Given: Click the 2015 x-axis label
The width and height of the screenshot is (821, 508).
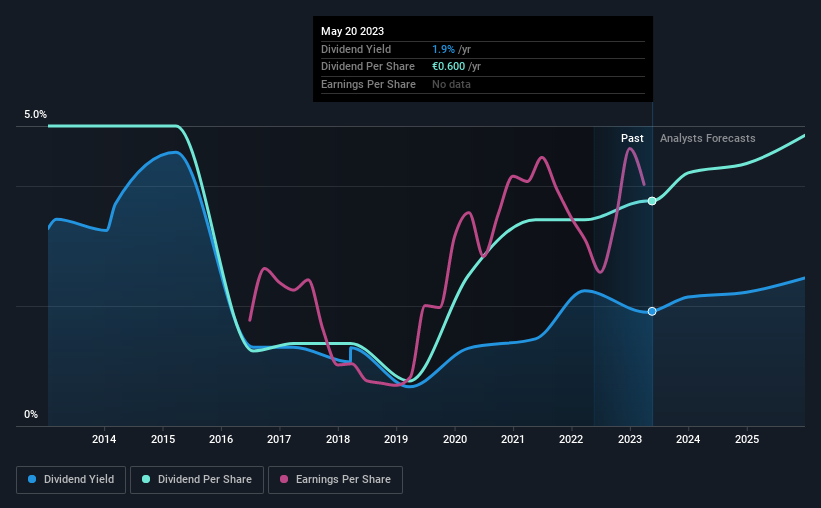Looking at the screenshot, I should pos(163,439).
